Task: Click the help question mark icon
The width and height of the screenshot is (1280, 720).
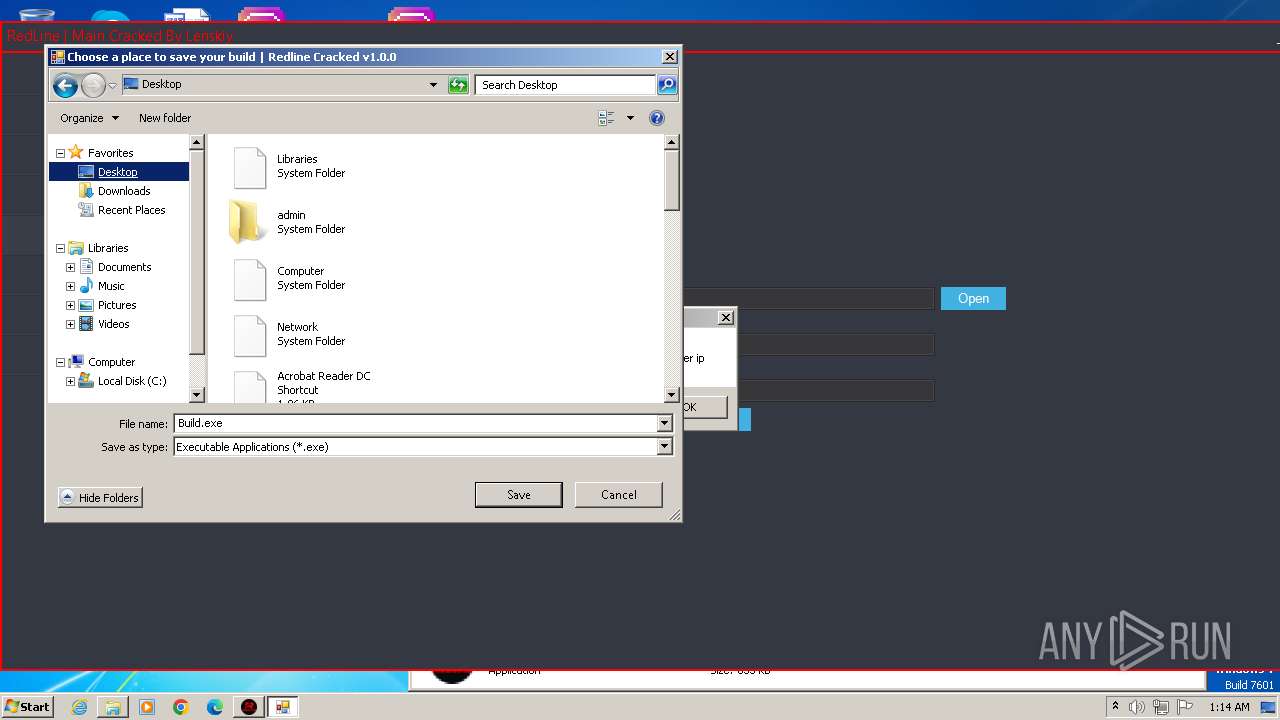Action: pyautogui.click(x=657, y=118)
